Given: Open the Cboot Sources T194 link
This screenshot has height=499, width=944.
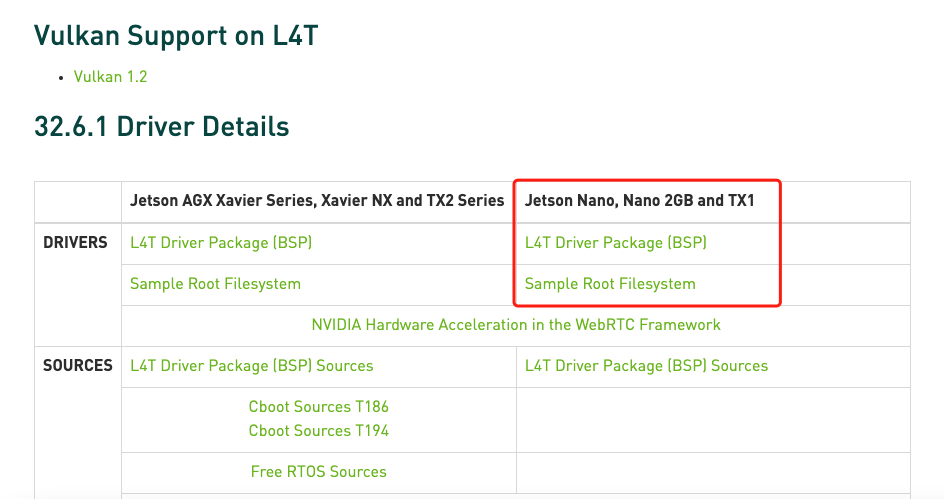Looking at the screenshot, I should tap(318, 431).
